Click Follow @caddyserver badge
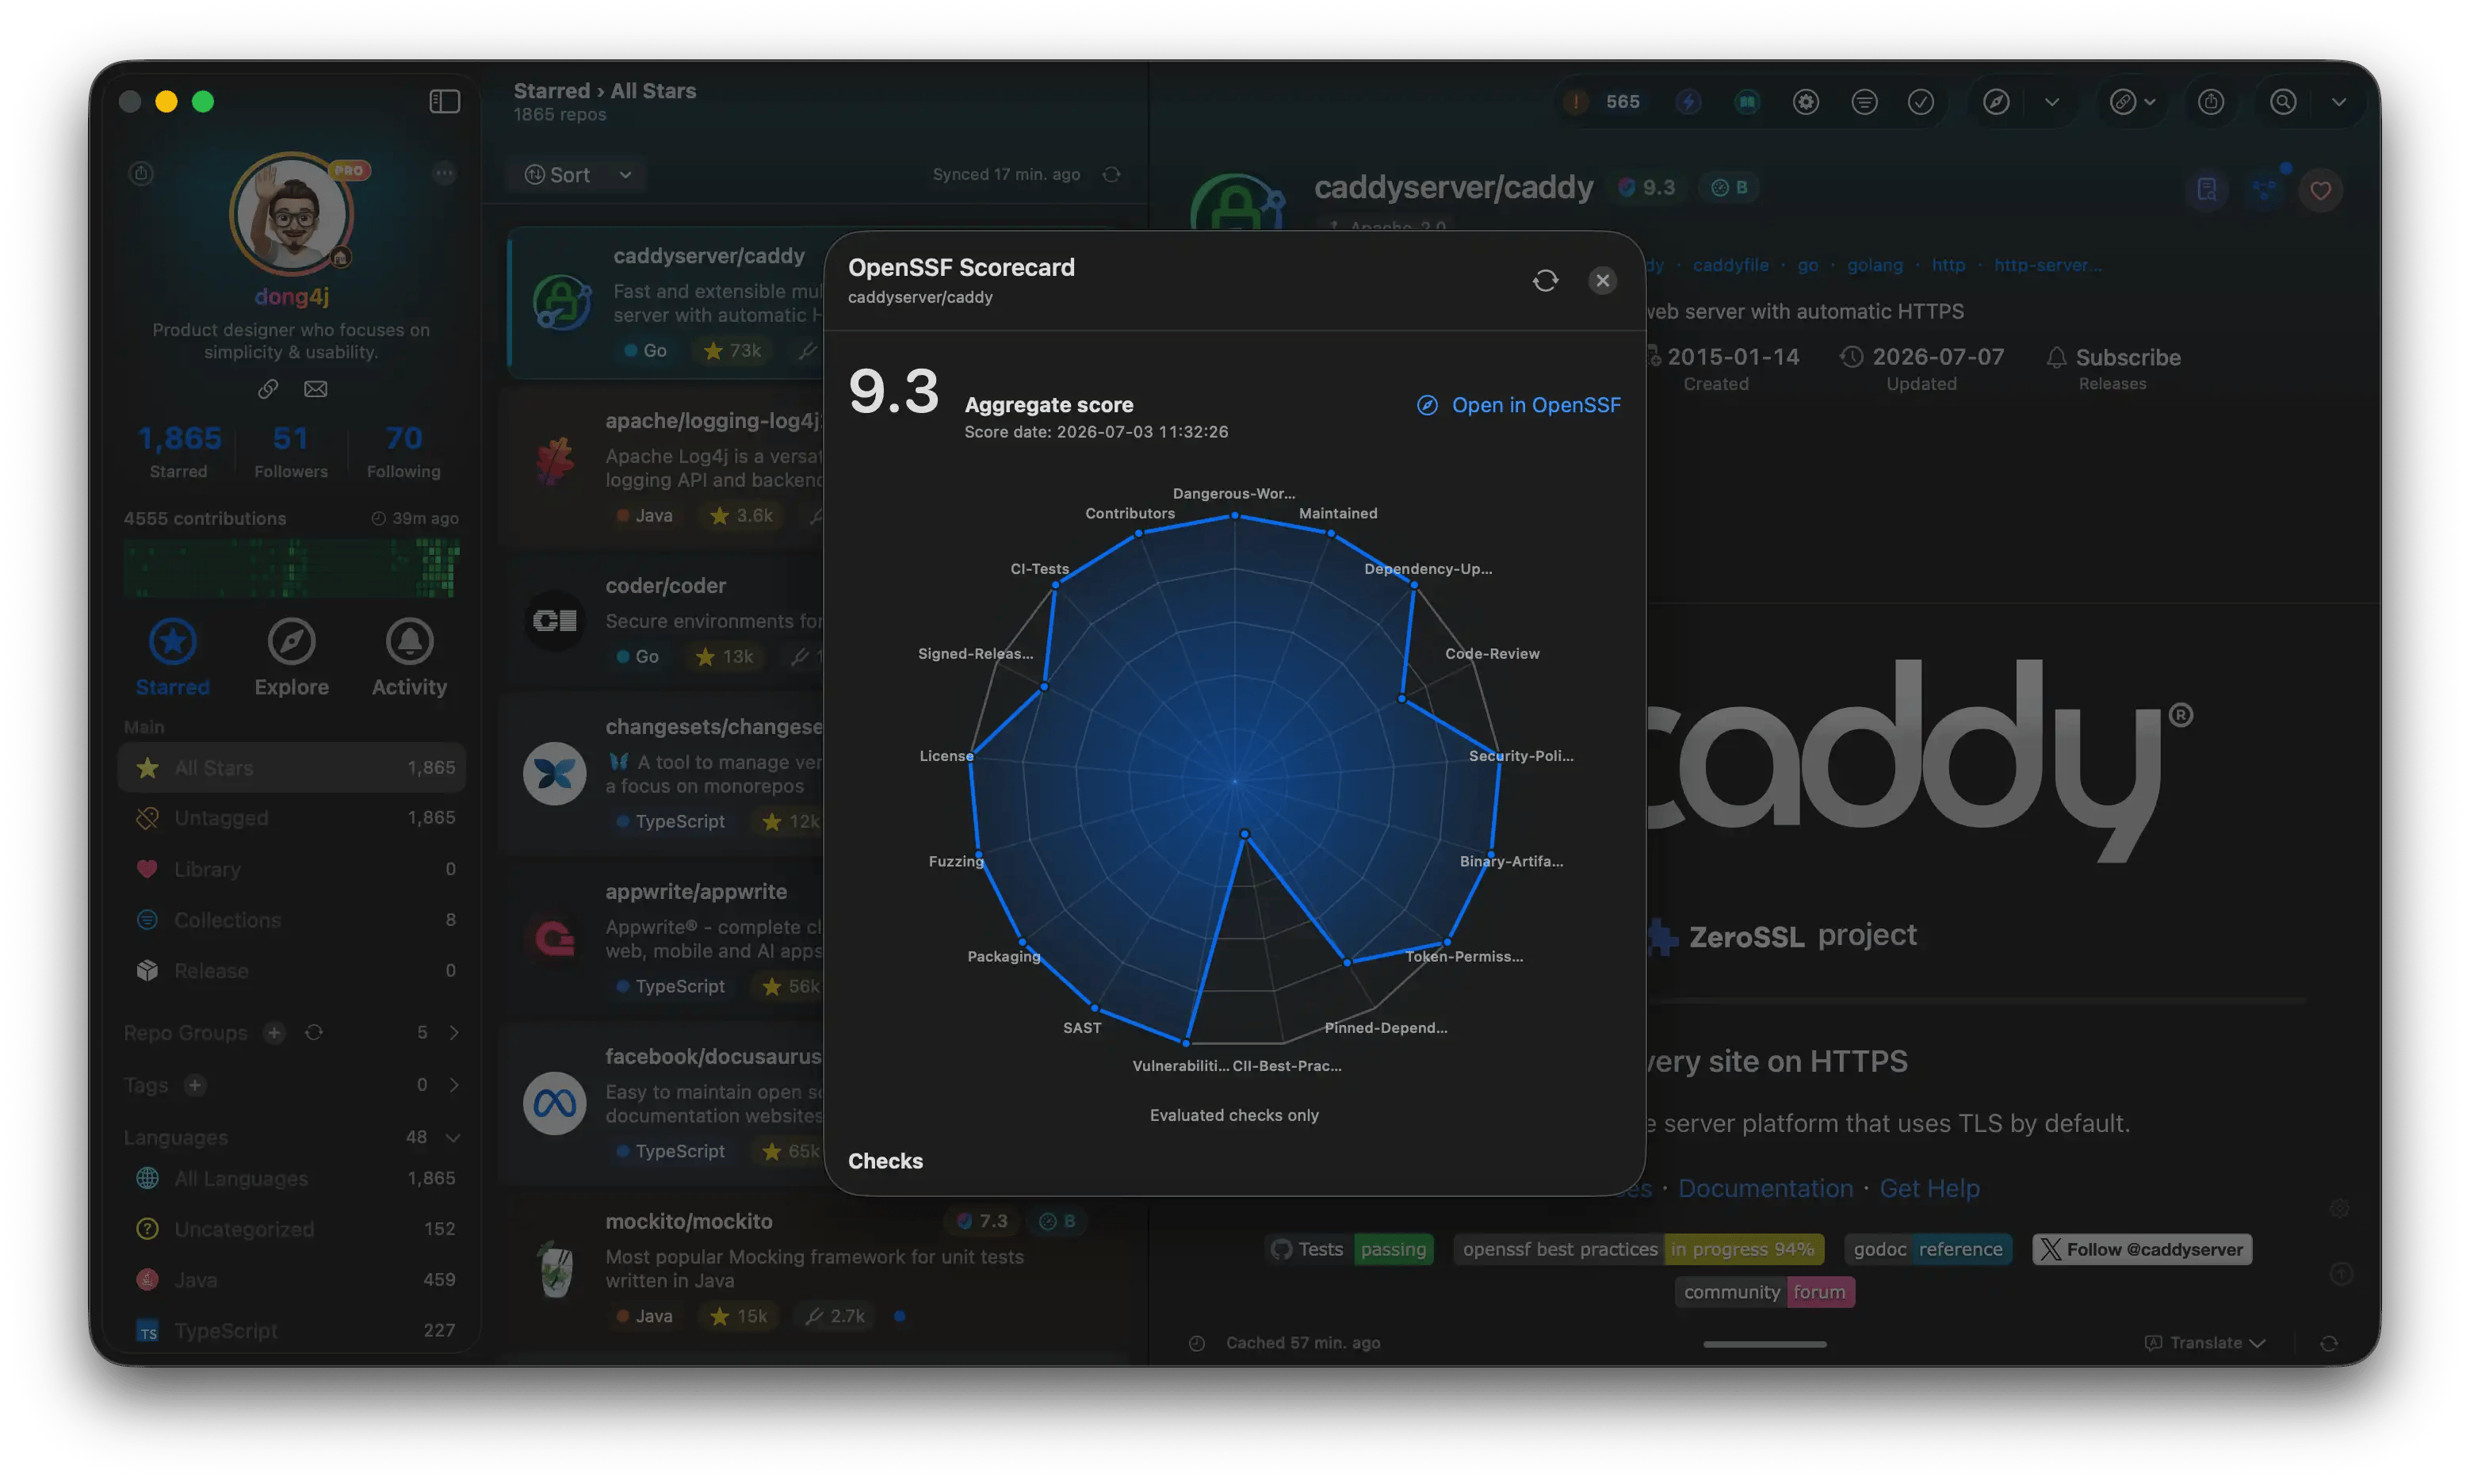Screen dimensions: 2470x1484 (x=2142, y=1249)
